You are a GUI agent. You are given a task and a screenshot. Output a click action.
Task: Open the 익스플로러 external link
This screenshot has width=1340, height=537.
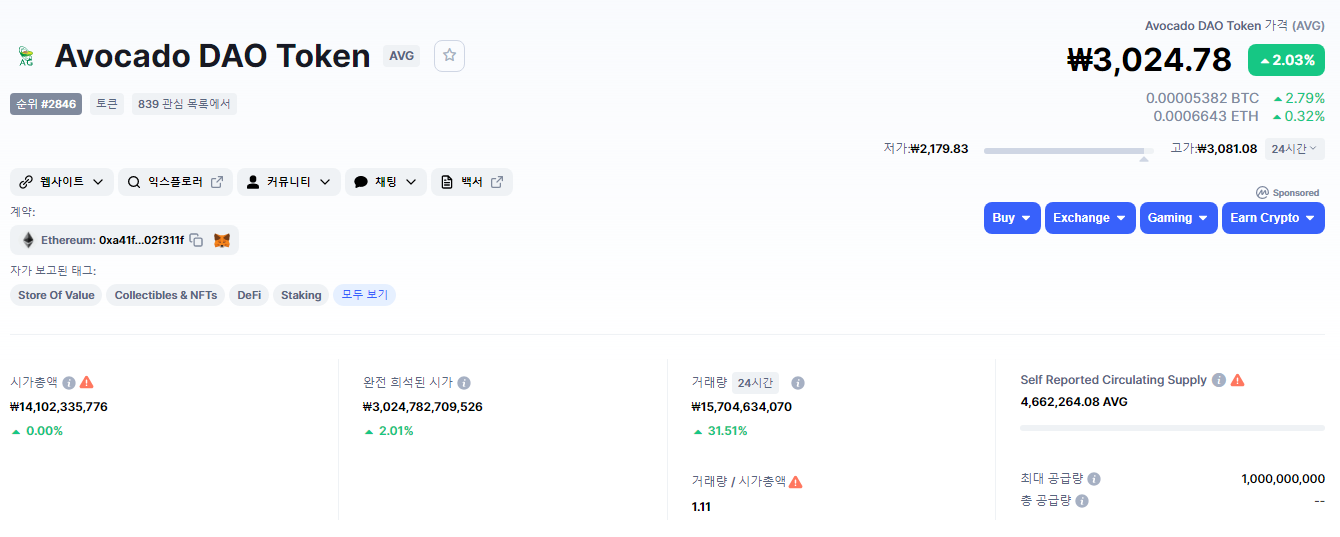tap(175, 182)
